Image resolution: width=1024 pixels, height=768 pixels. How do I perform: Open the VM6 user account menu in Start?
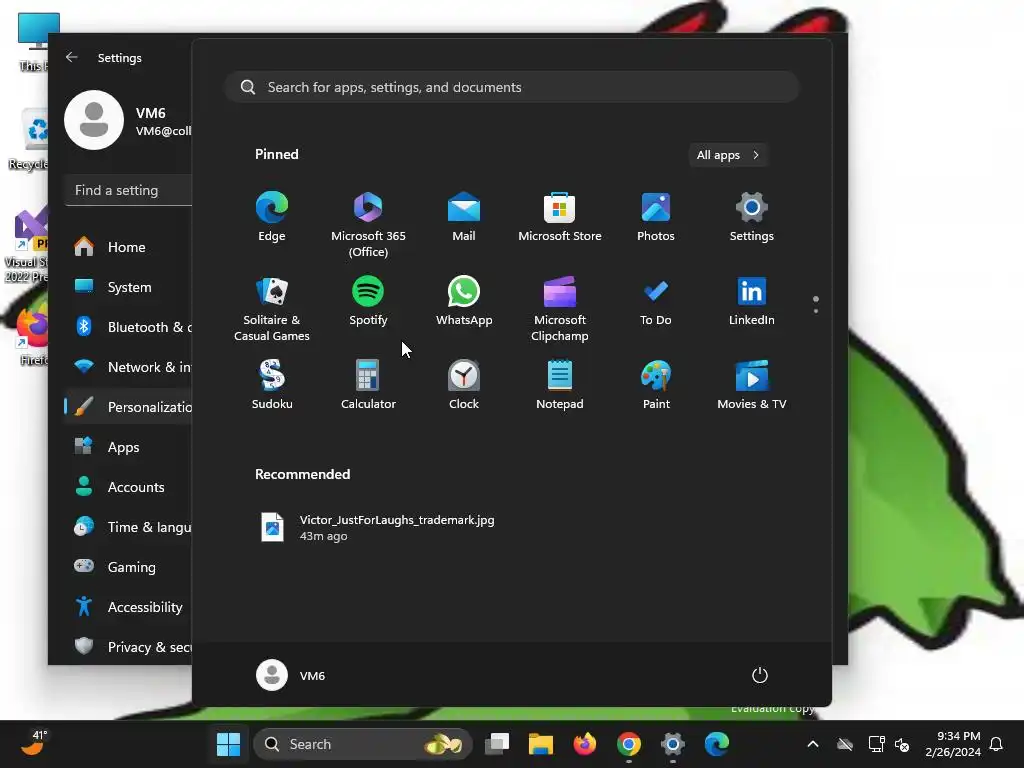coord(291,675)
